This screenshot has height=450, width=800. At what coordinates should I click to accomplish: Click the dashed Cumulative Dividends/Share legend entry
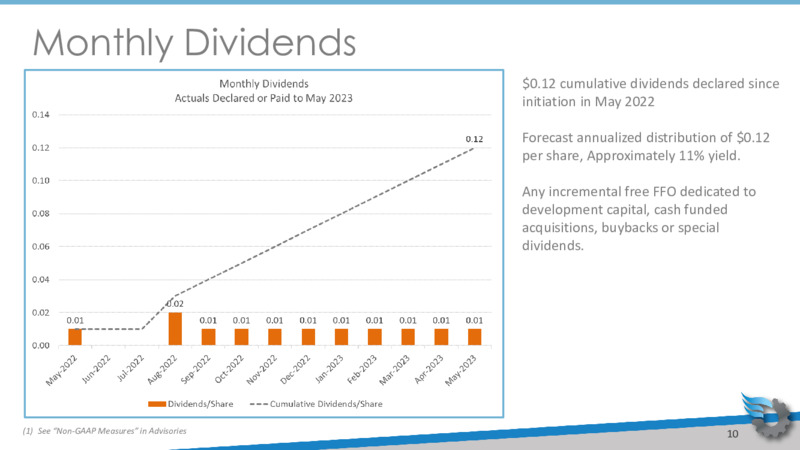click(x=316, y=404)
